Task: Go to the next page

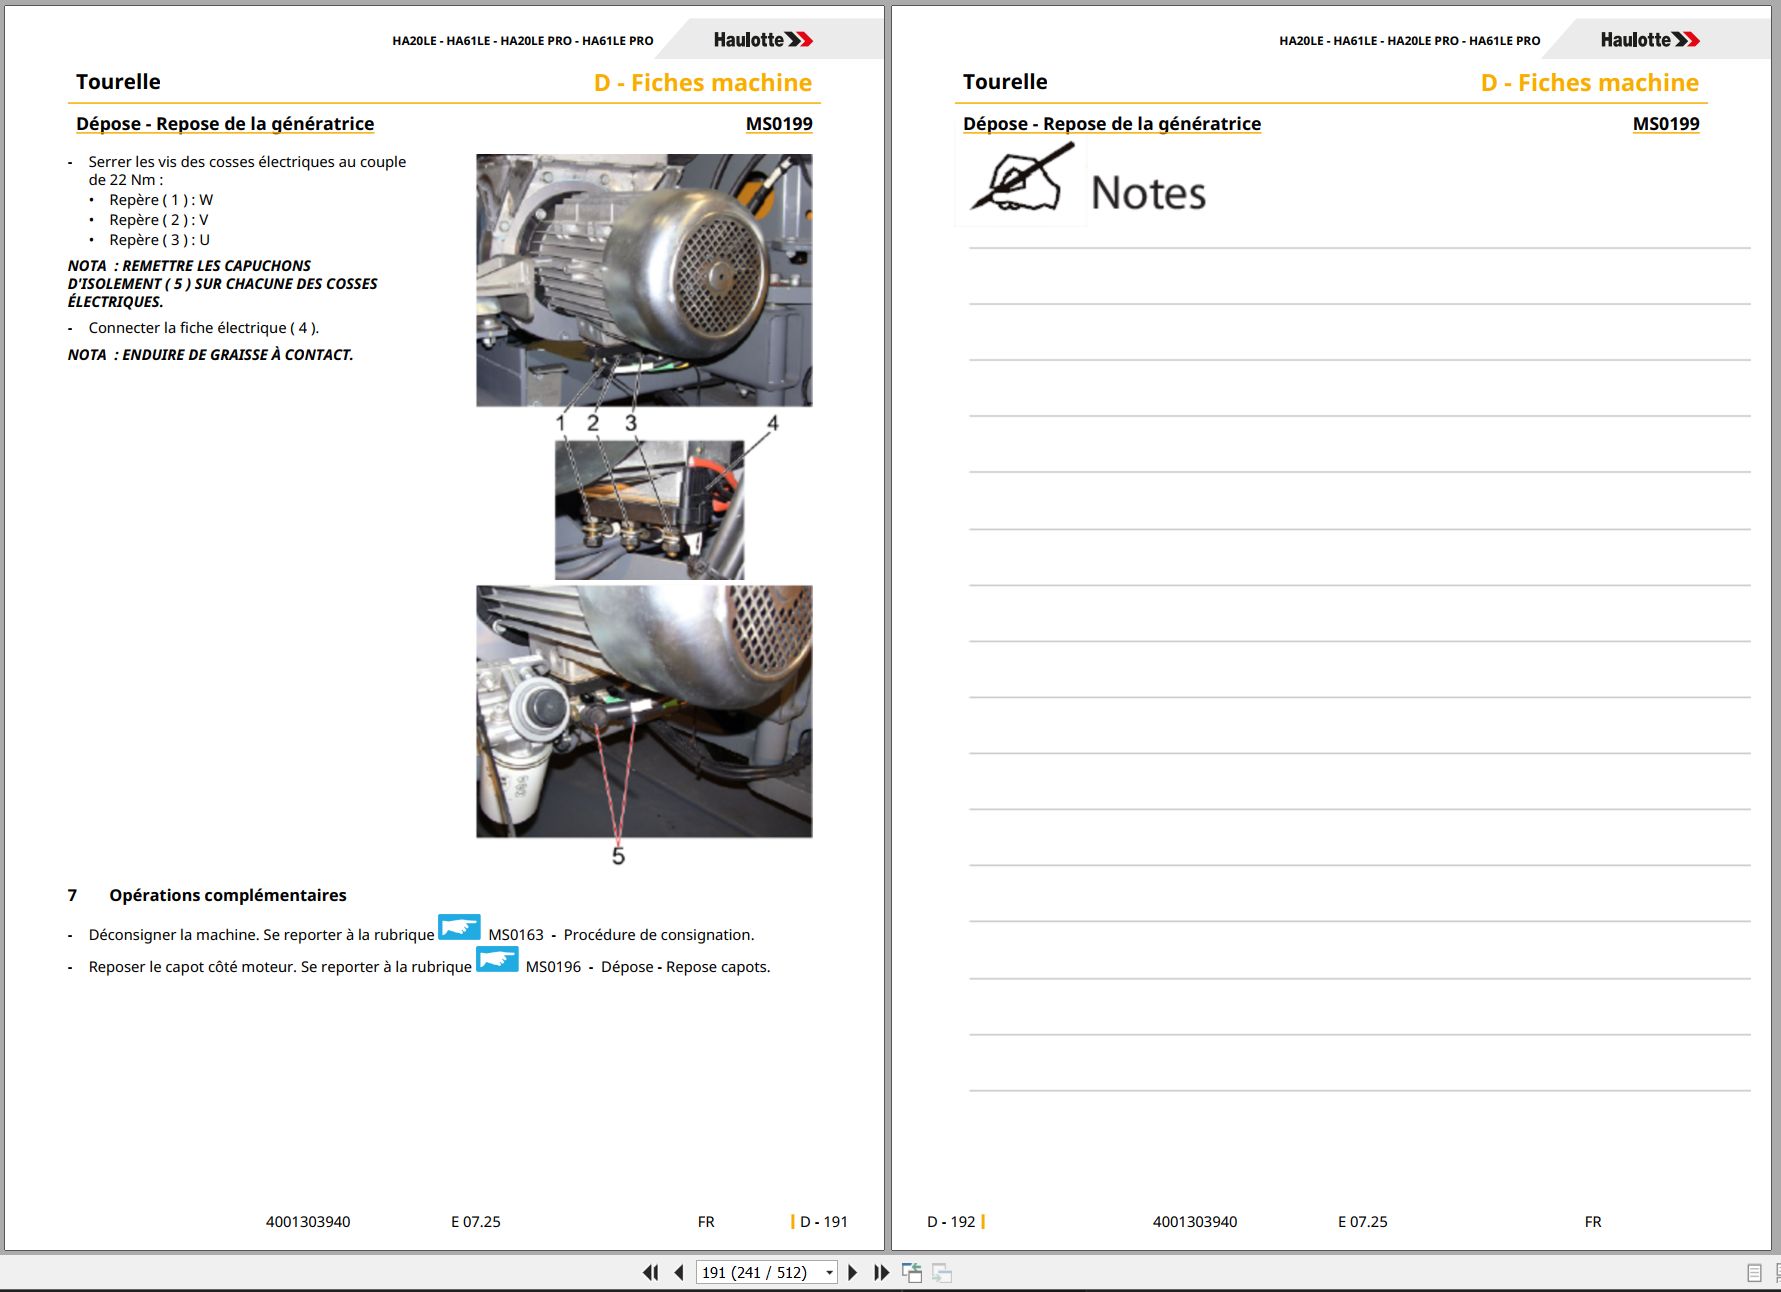Action: click(853, 1272)
